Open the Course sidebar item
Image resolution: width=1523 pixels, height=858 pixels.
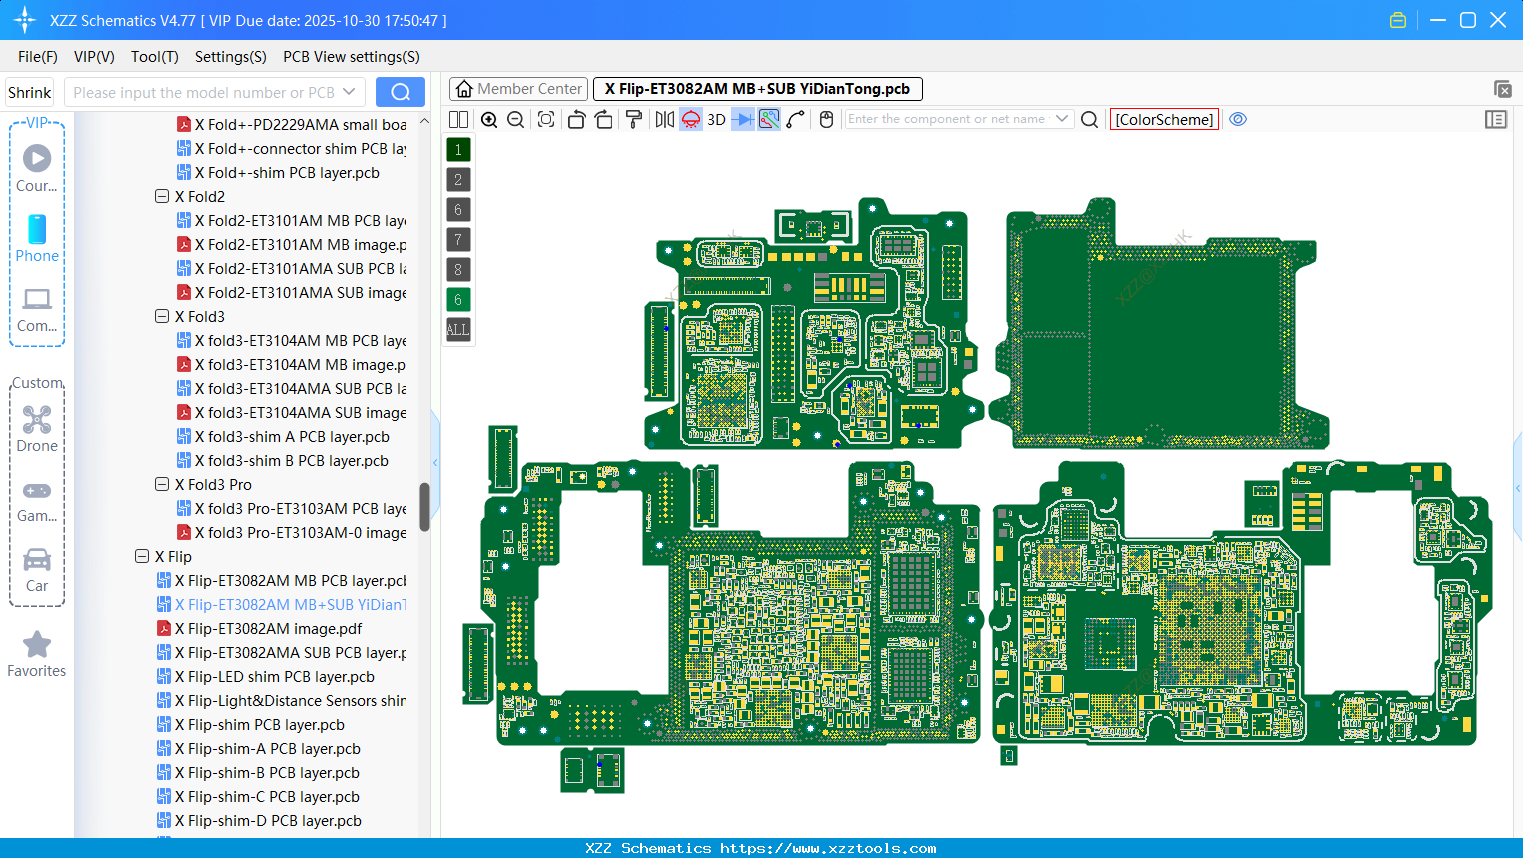coord(37,168)
